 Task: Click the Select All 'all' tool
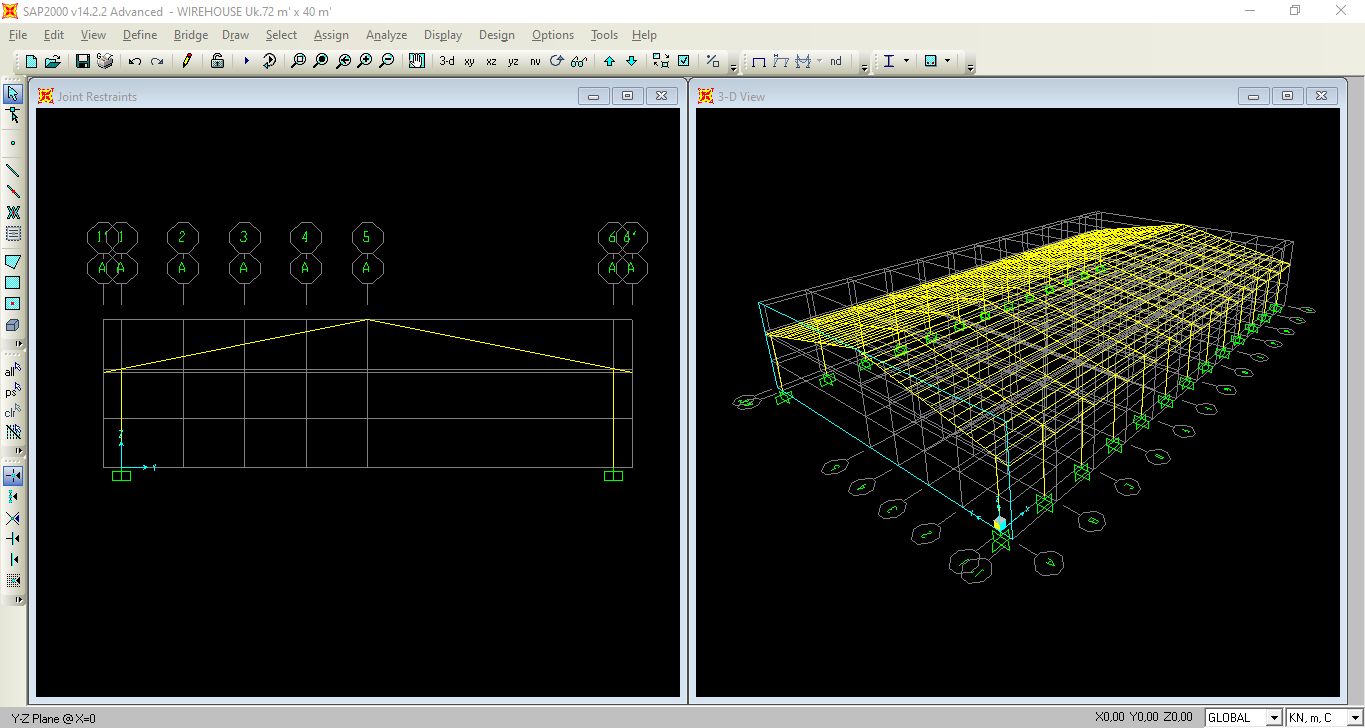click(x=13, y=371)
